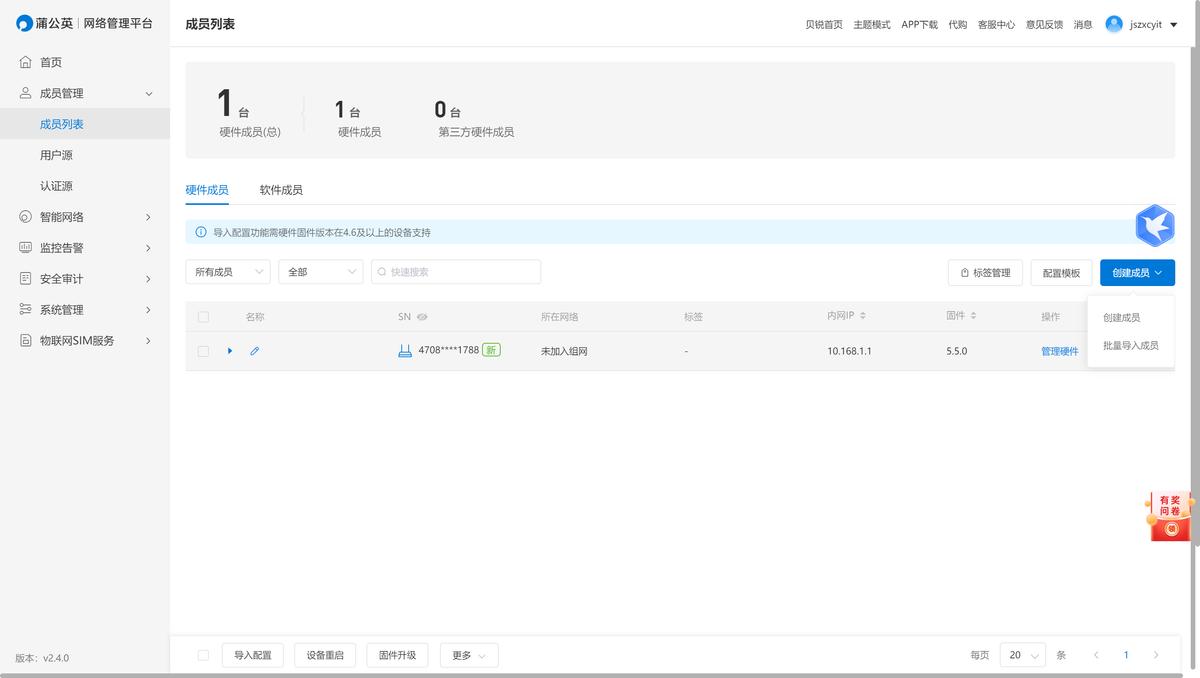Sort by 固件 column sort icon
The image size is (1200, 678).
tap(973, 316)
